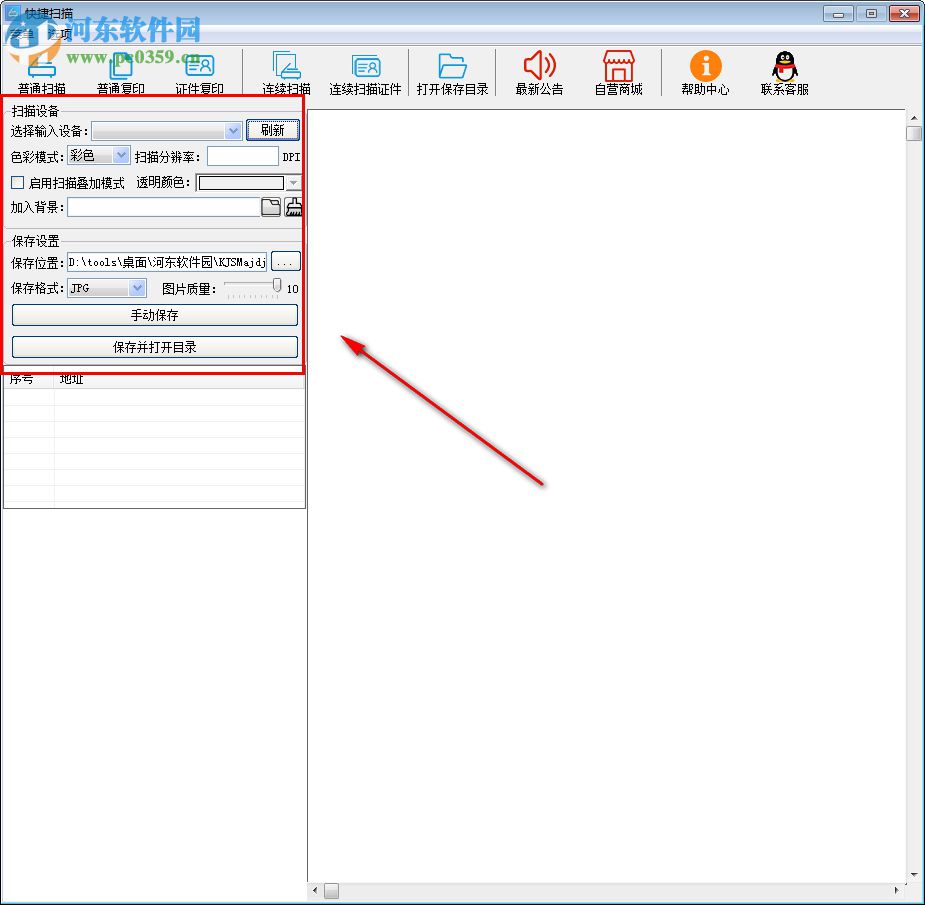Open the 菜单 menu

click(x=22, y=34)
